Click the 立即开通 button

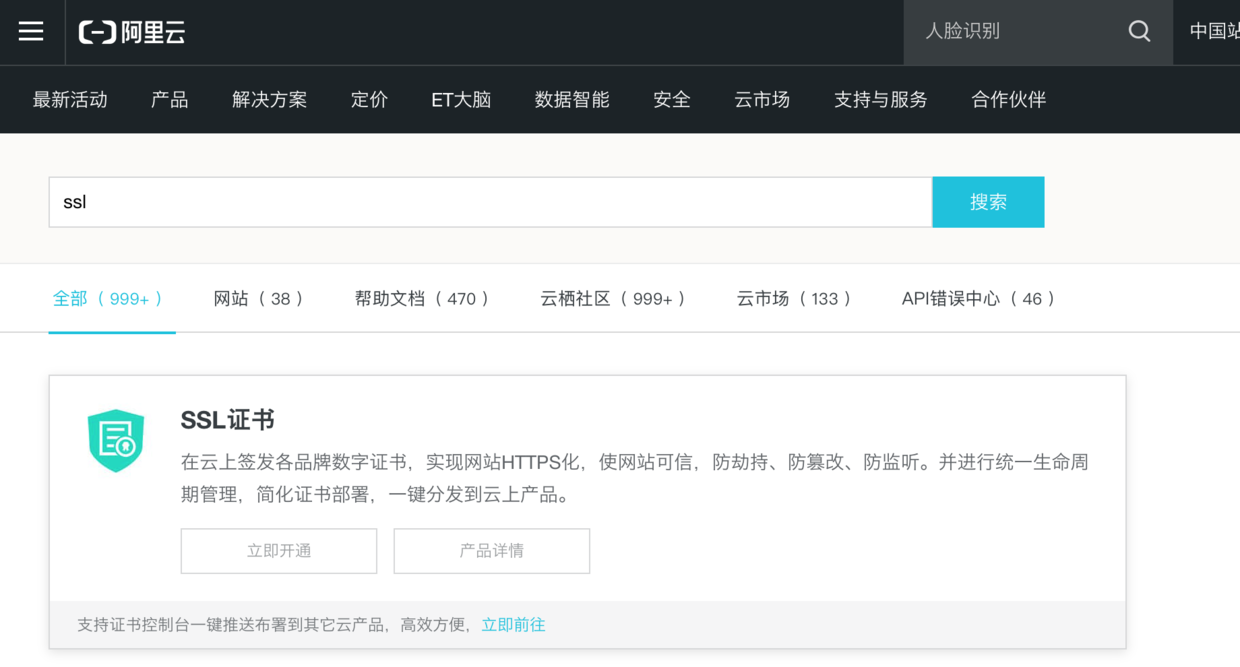coord(279,551)
